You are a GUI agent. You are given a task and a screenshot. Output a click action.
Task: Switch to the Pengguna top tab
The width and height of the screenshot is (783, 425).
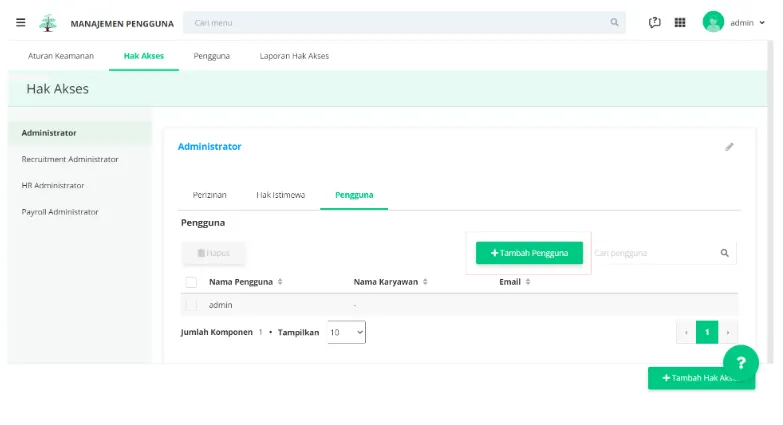click(x=211, y=56)
